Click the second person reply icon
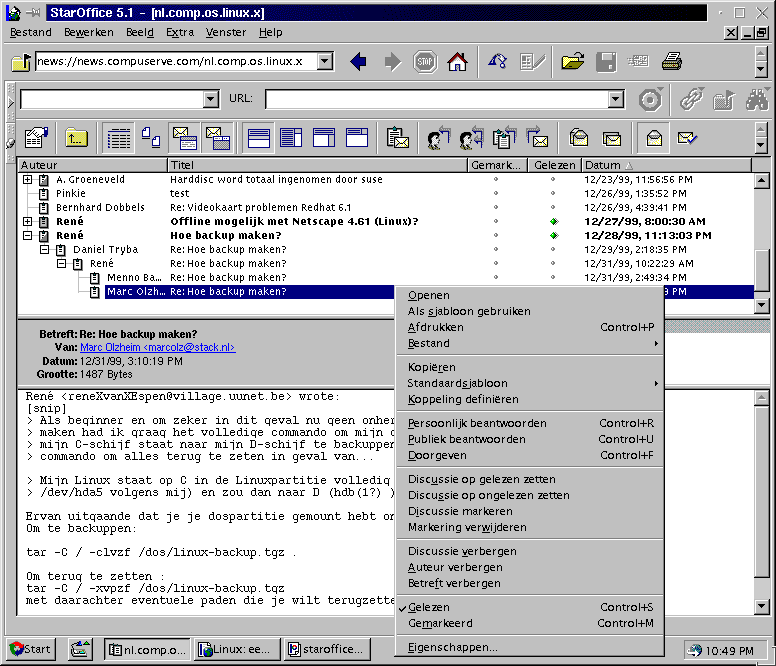The image size is (776, 666). (x=471, y=139)
